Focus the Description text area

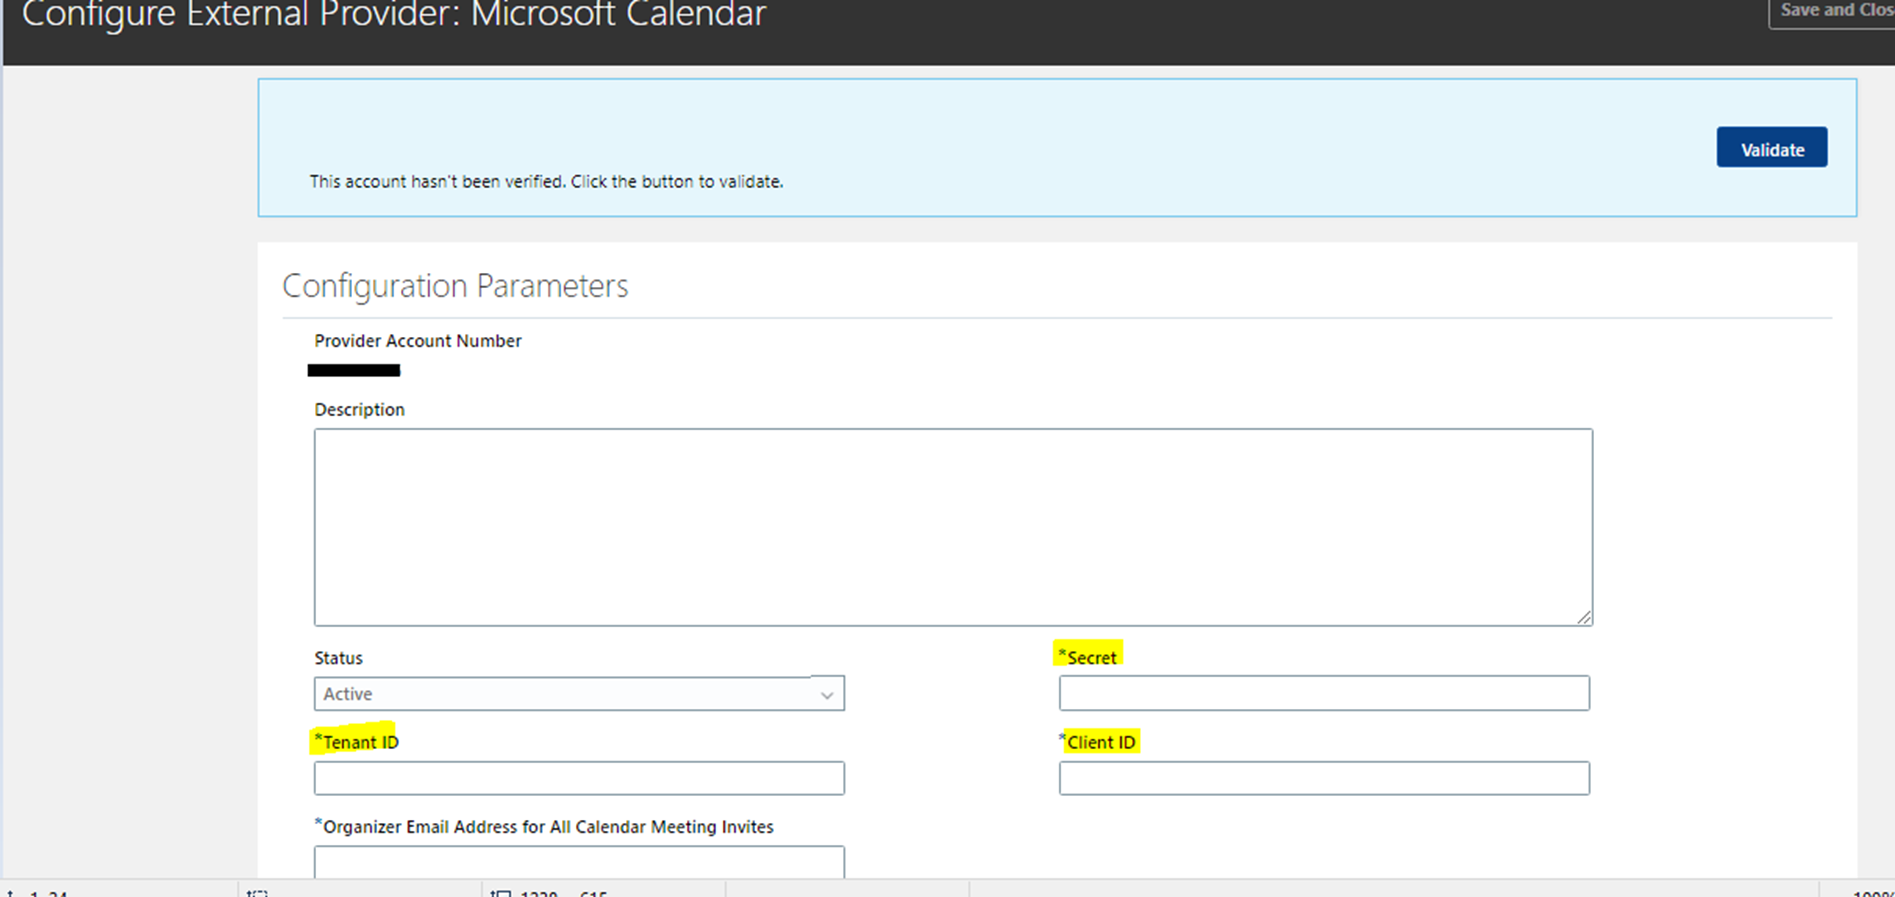click(952, 527)
